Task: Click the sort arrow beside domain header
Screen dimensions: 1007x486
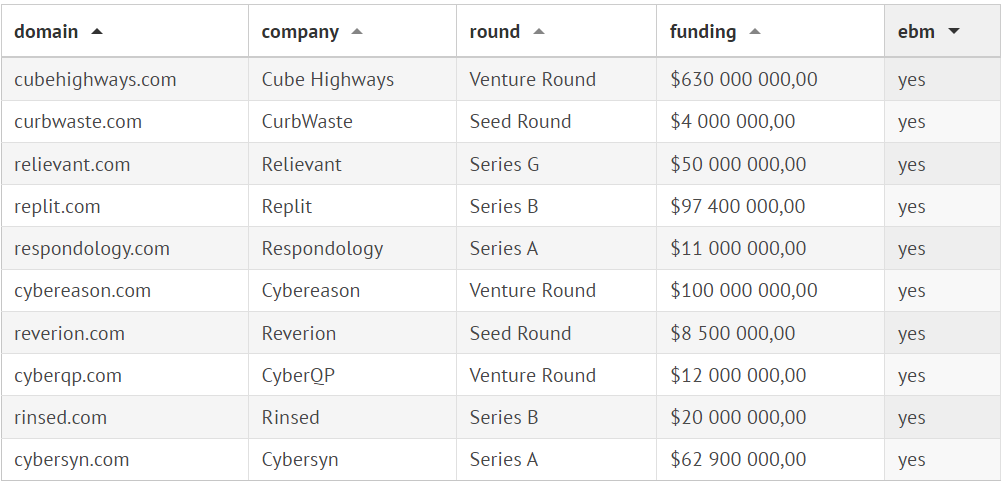Action: [97, 32]
